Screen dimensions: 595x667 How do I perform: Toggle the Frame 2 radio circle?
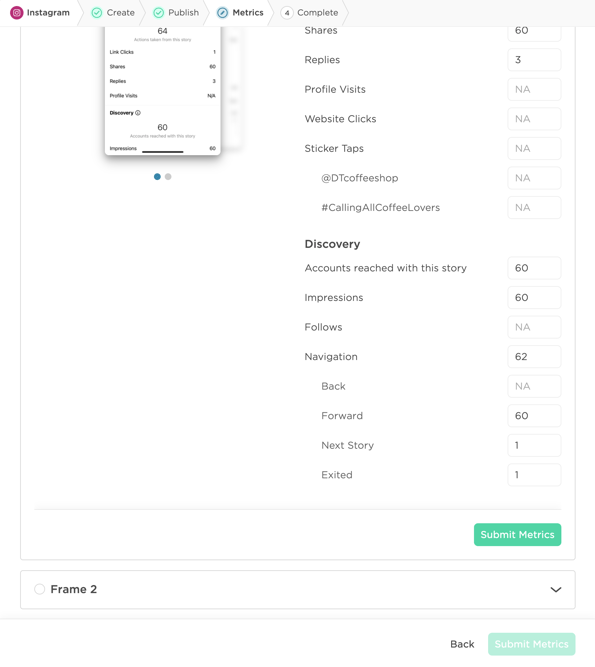40,589
